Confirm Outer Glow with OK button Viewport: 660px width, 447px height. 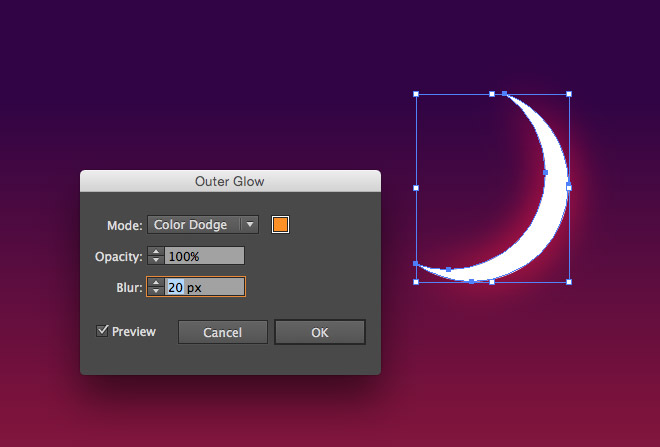point(320,333)
